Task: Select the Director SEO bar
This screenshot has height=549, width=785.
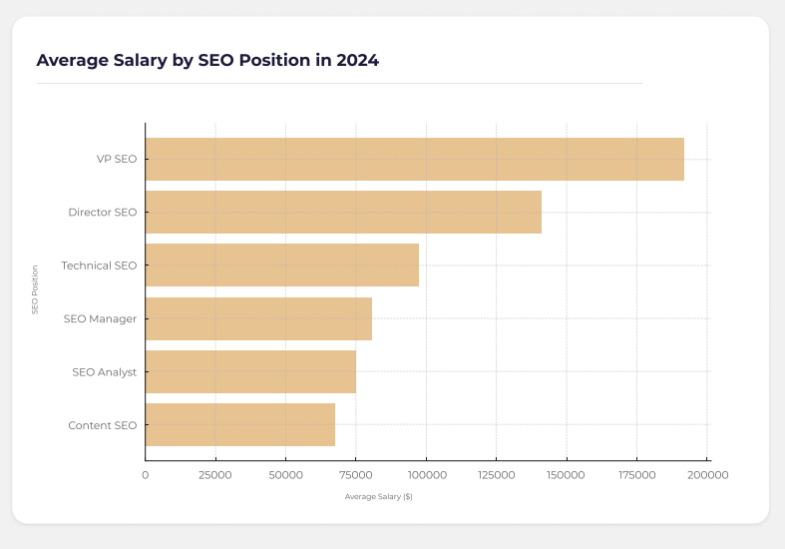Action: click(x=343, y=212)
